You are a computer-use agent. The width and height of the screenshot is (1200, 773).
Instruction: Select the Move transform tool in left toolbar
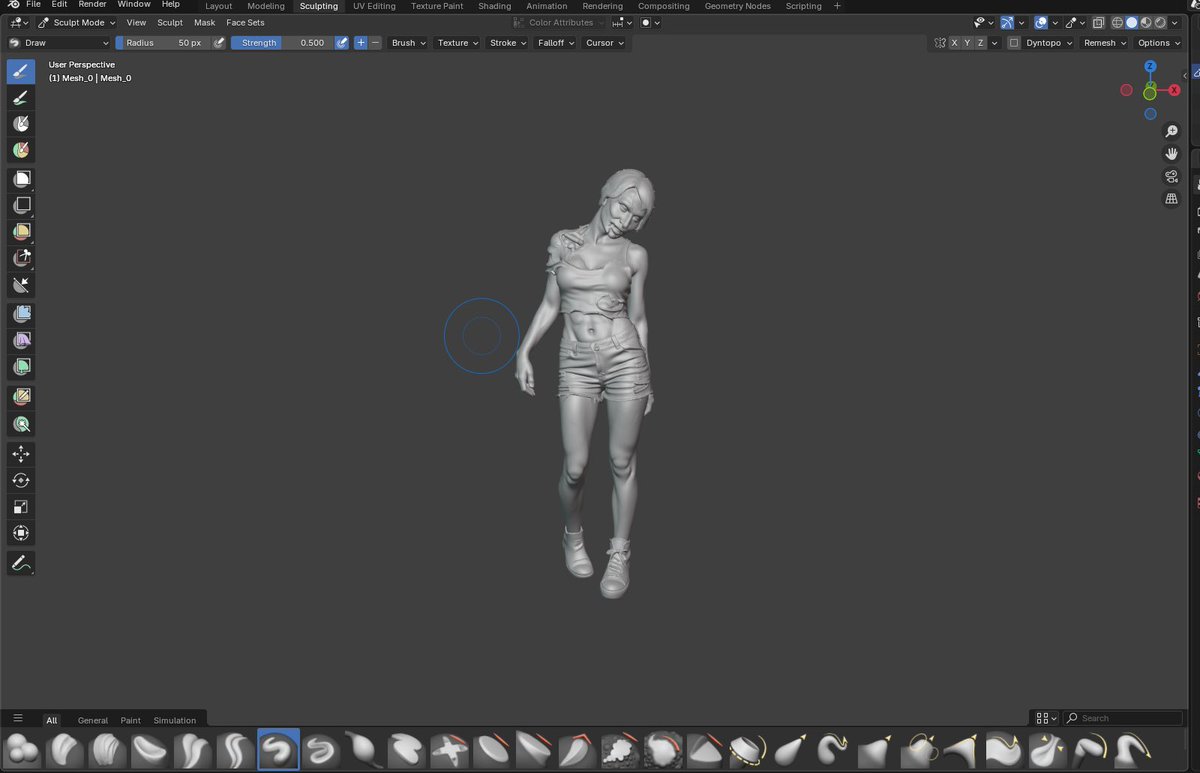click(x=21, y=454)
